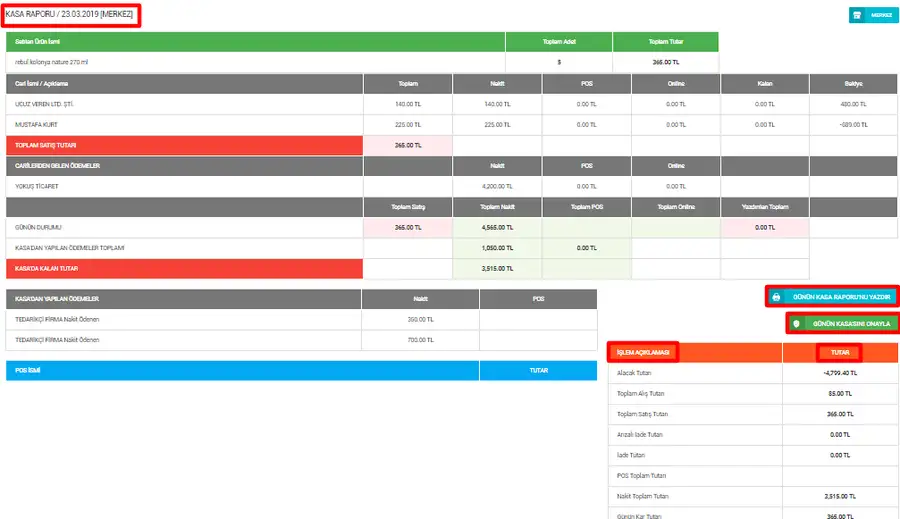Click the 700.00 TL supplier payment amount

coord(420,340)
